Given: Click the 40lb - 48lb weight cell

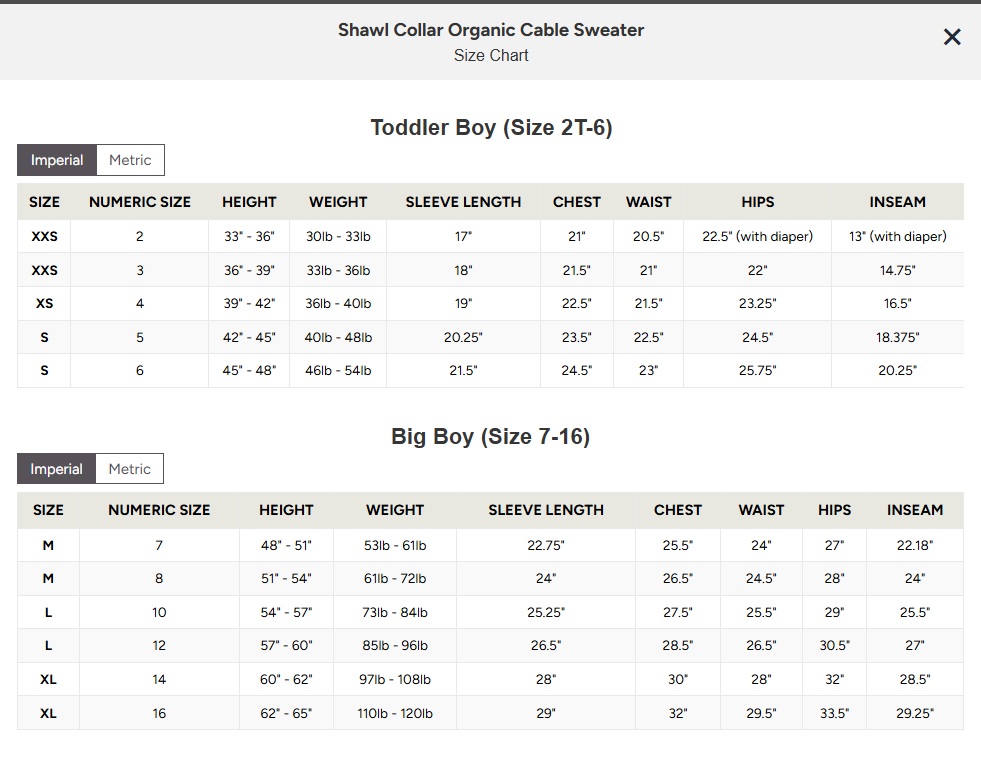Looking at the screenshot, I should [x=338, y=337].
